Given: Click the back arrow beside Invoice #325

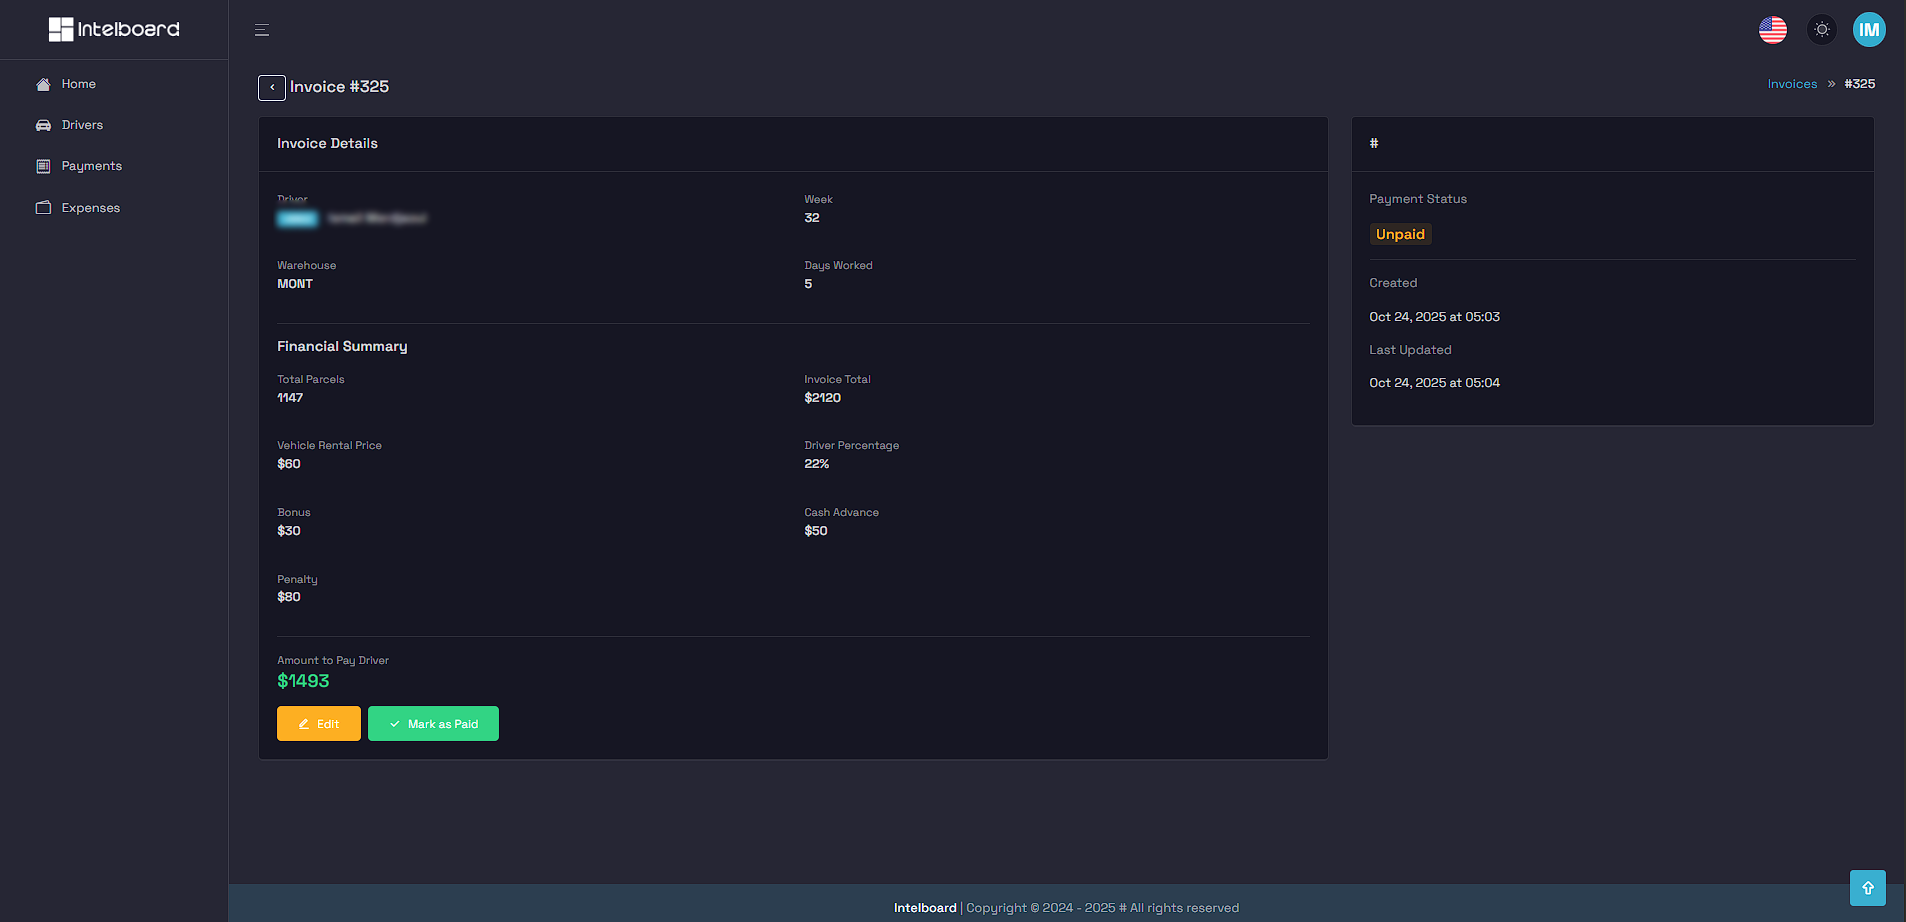Looking at the screenshot, I should point(271,88).
